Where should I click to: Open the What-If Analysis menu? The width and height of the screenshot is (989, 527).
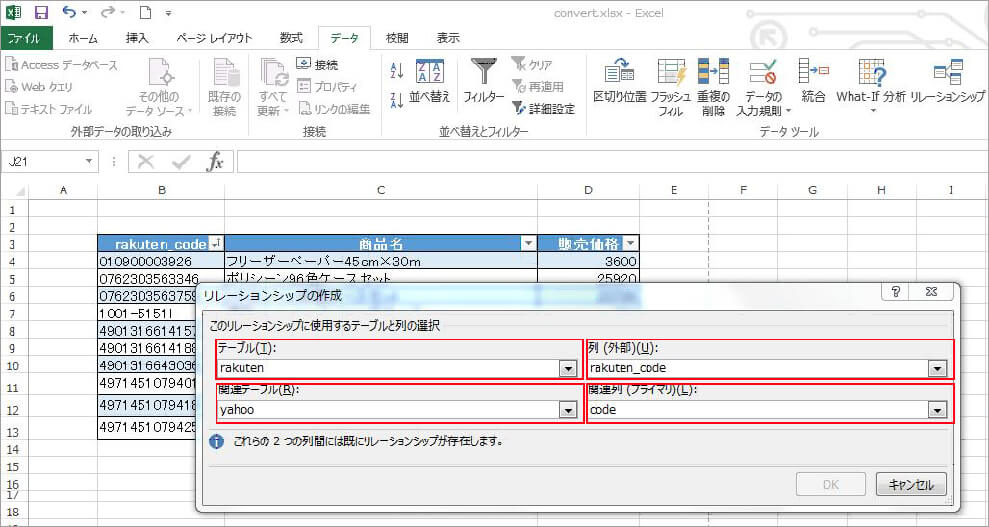coord(871,80)
